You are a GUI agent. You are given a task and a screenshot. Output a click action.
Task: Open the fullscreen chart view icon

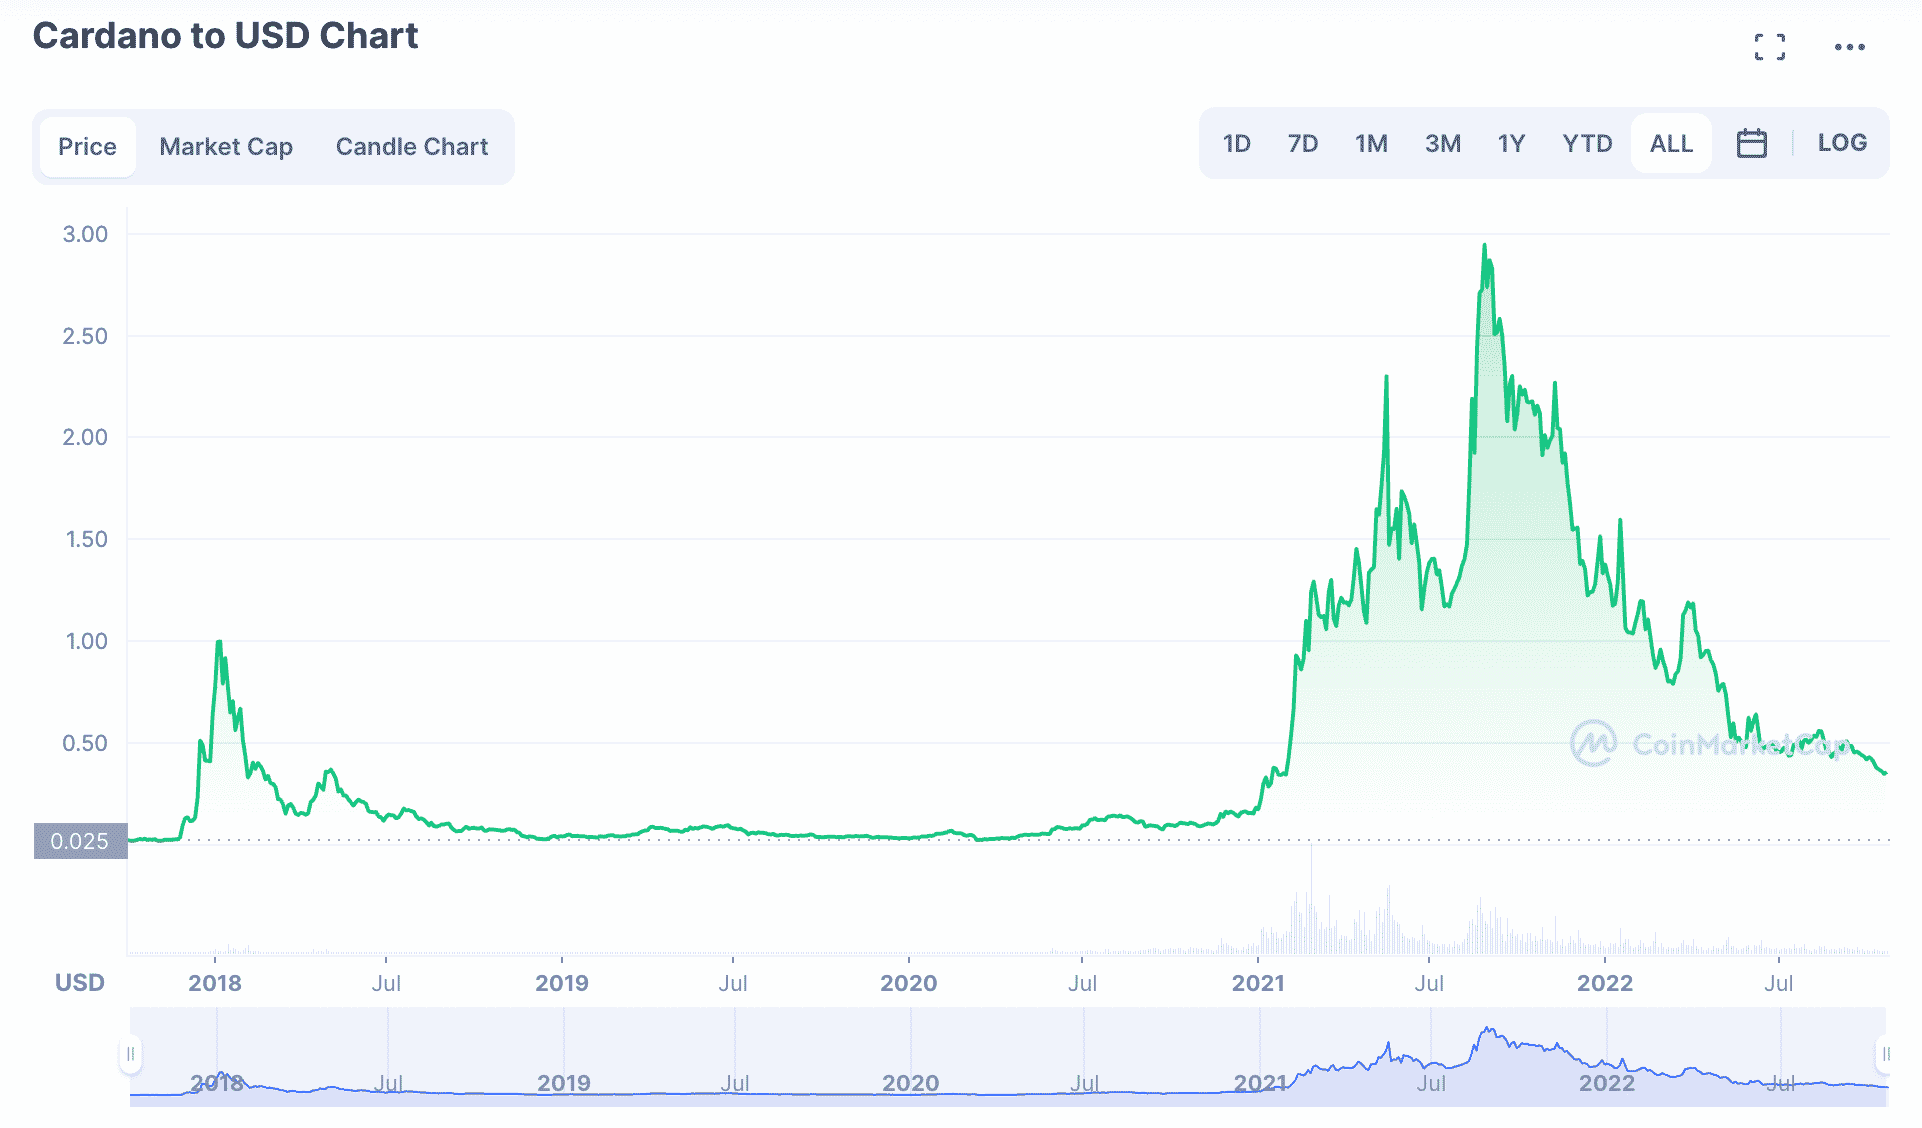tap(1769, 47)
